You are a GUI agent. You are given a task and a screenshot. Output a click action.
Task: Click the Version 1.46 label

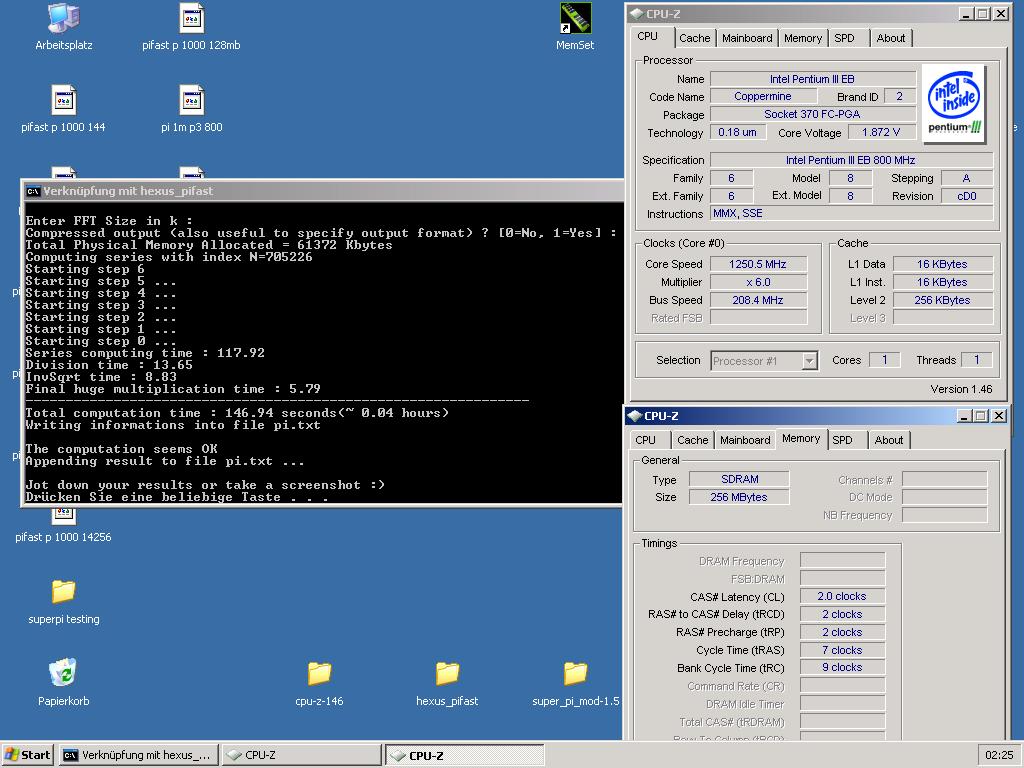pos(961,389)
